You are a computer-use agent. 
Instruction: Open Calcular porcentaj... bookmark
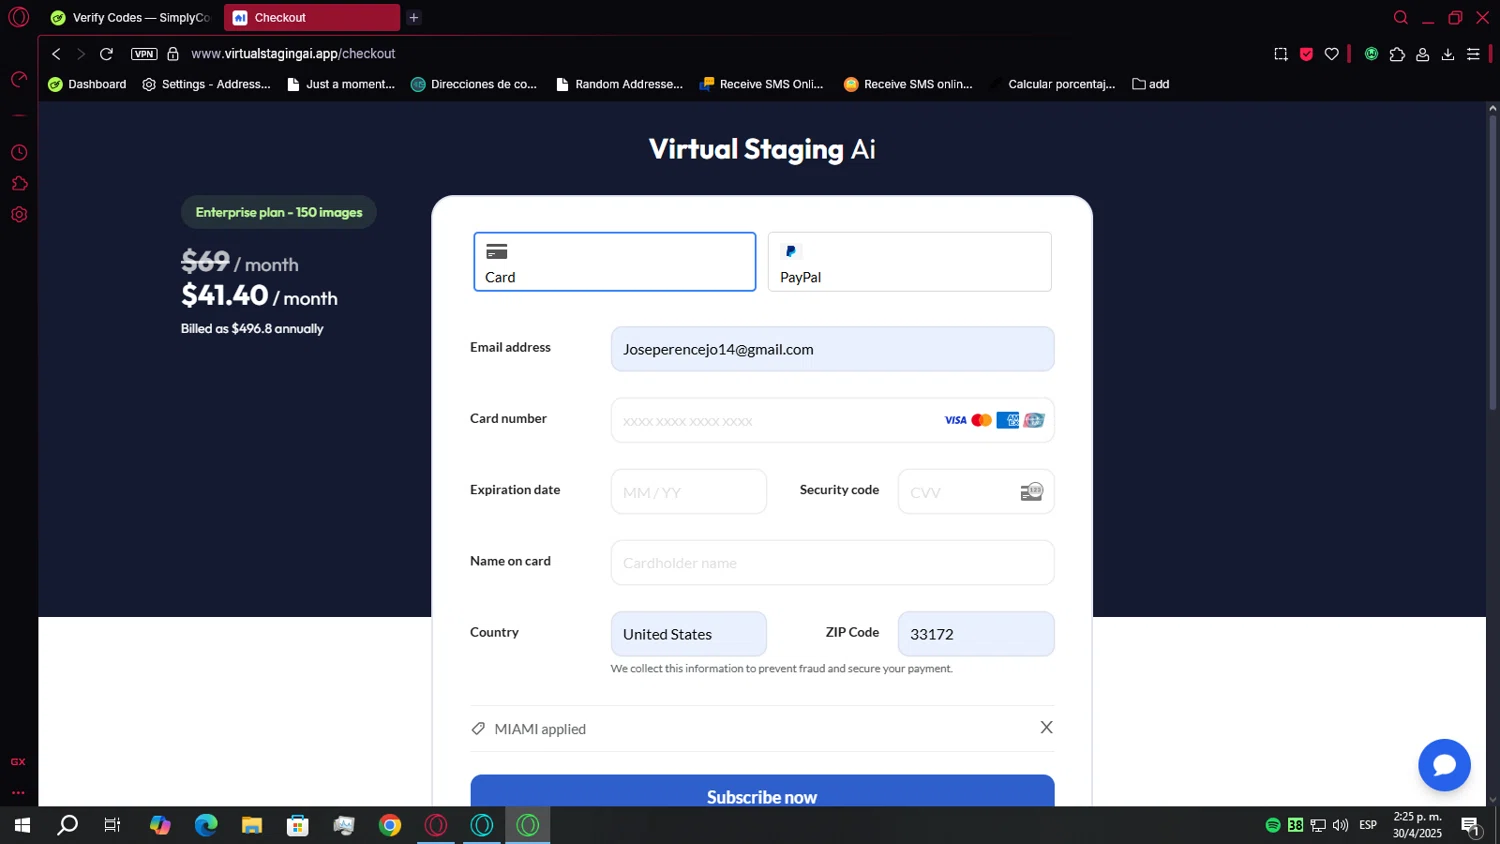point(1052,84)
